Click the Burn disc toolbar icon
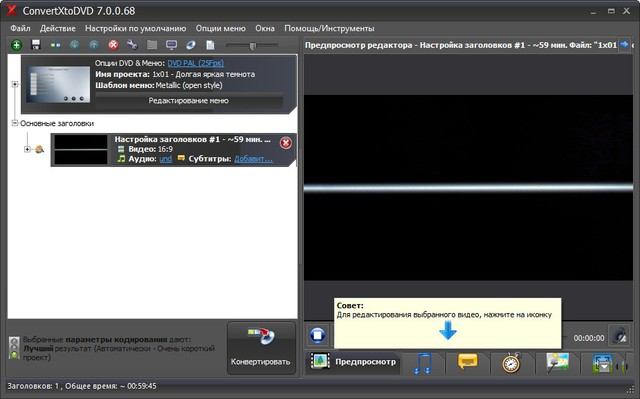The width and height of the screenshot is (640, 399). (x=191, y=45)
